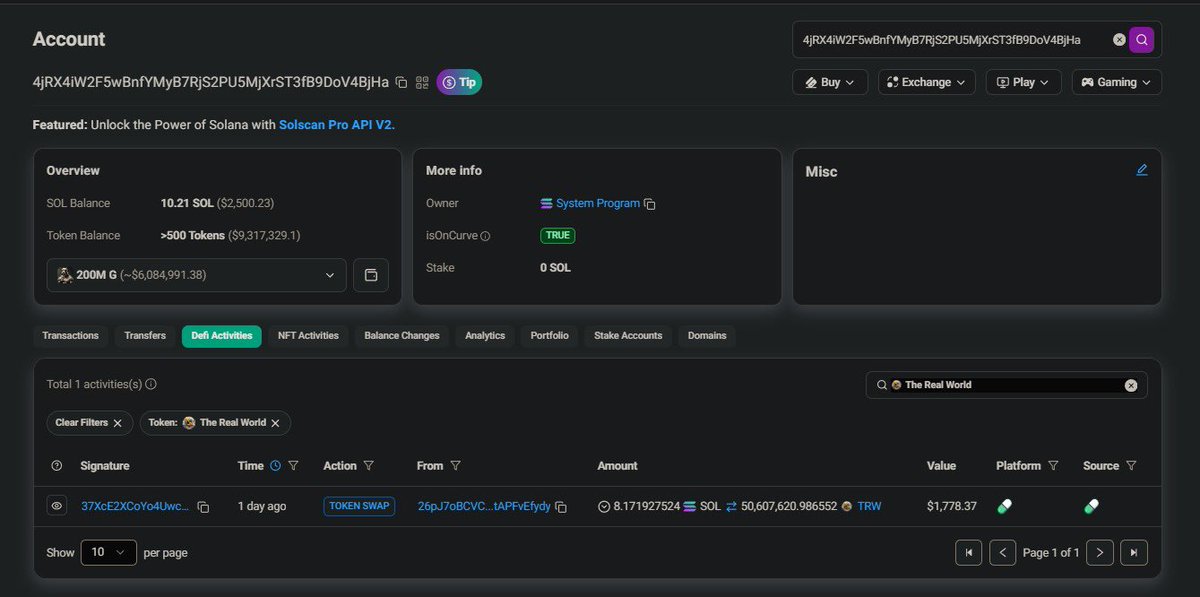
Task: Open the NFT Activities tab
Action: (308, 336)
